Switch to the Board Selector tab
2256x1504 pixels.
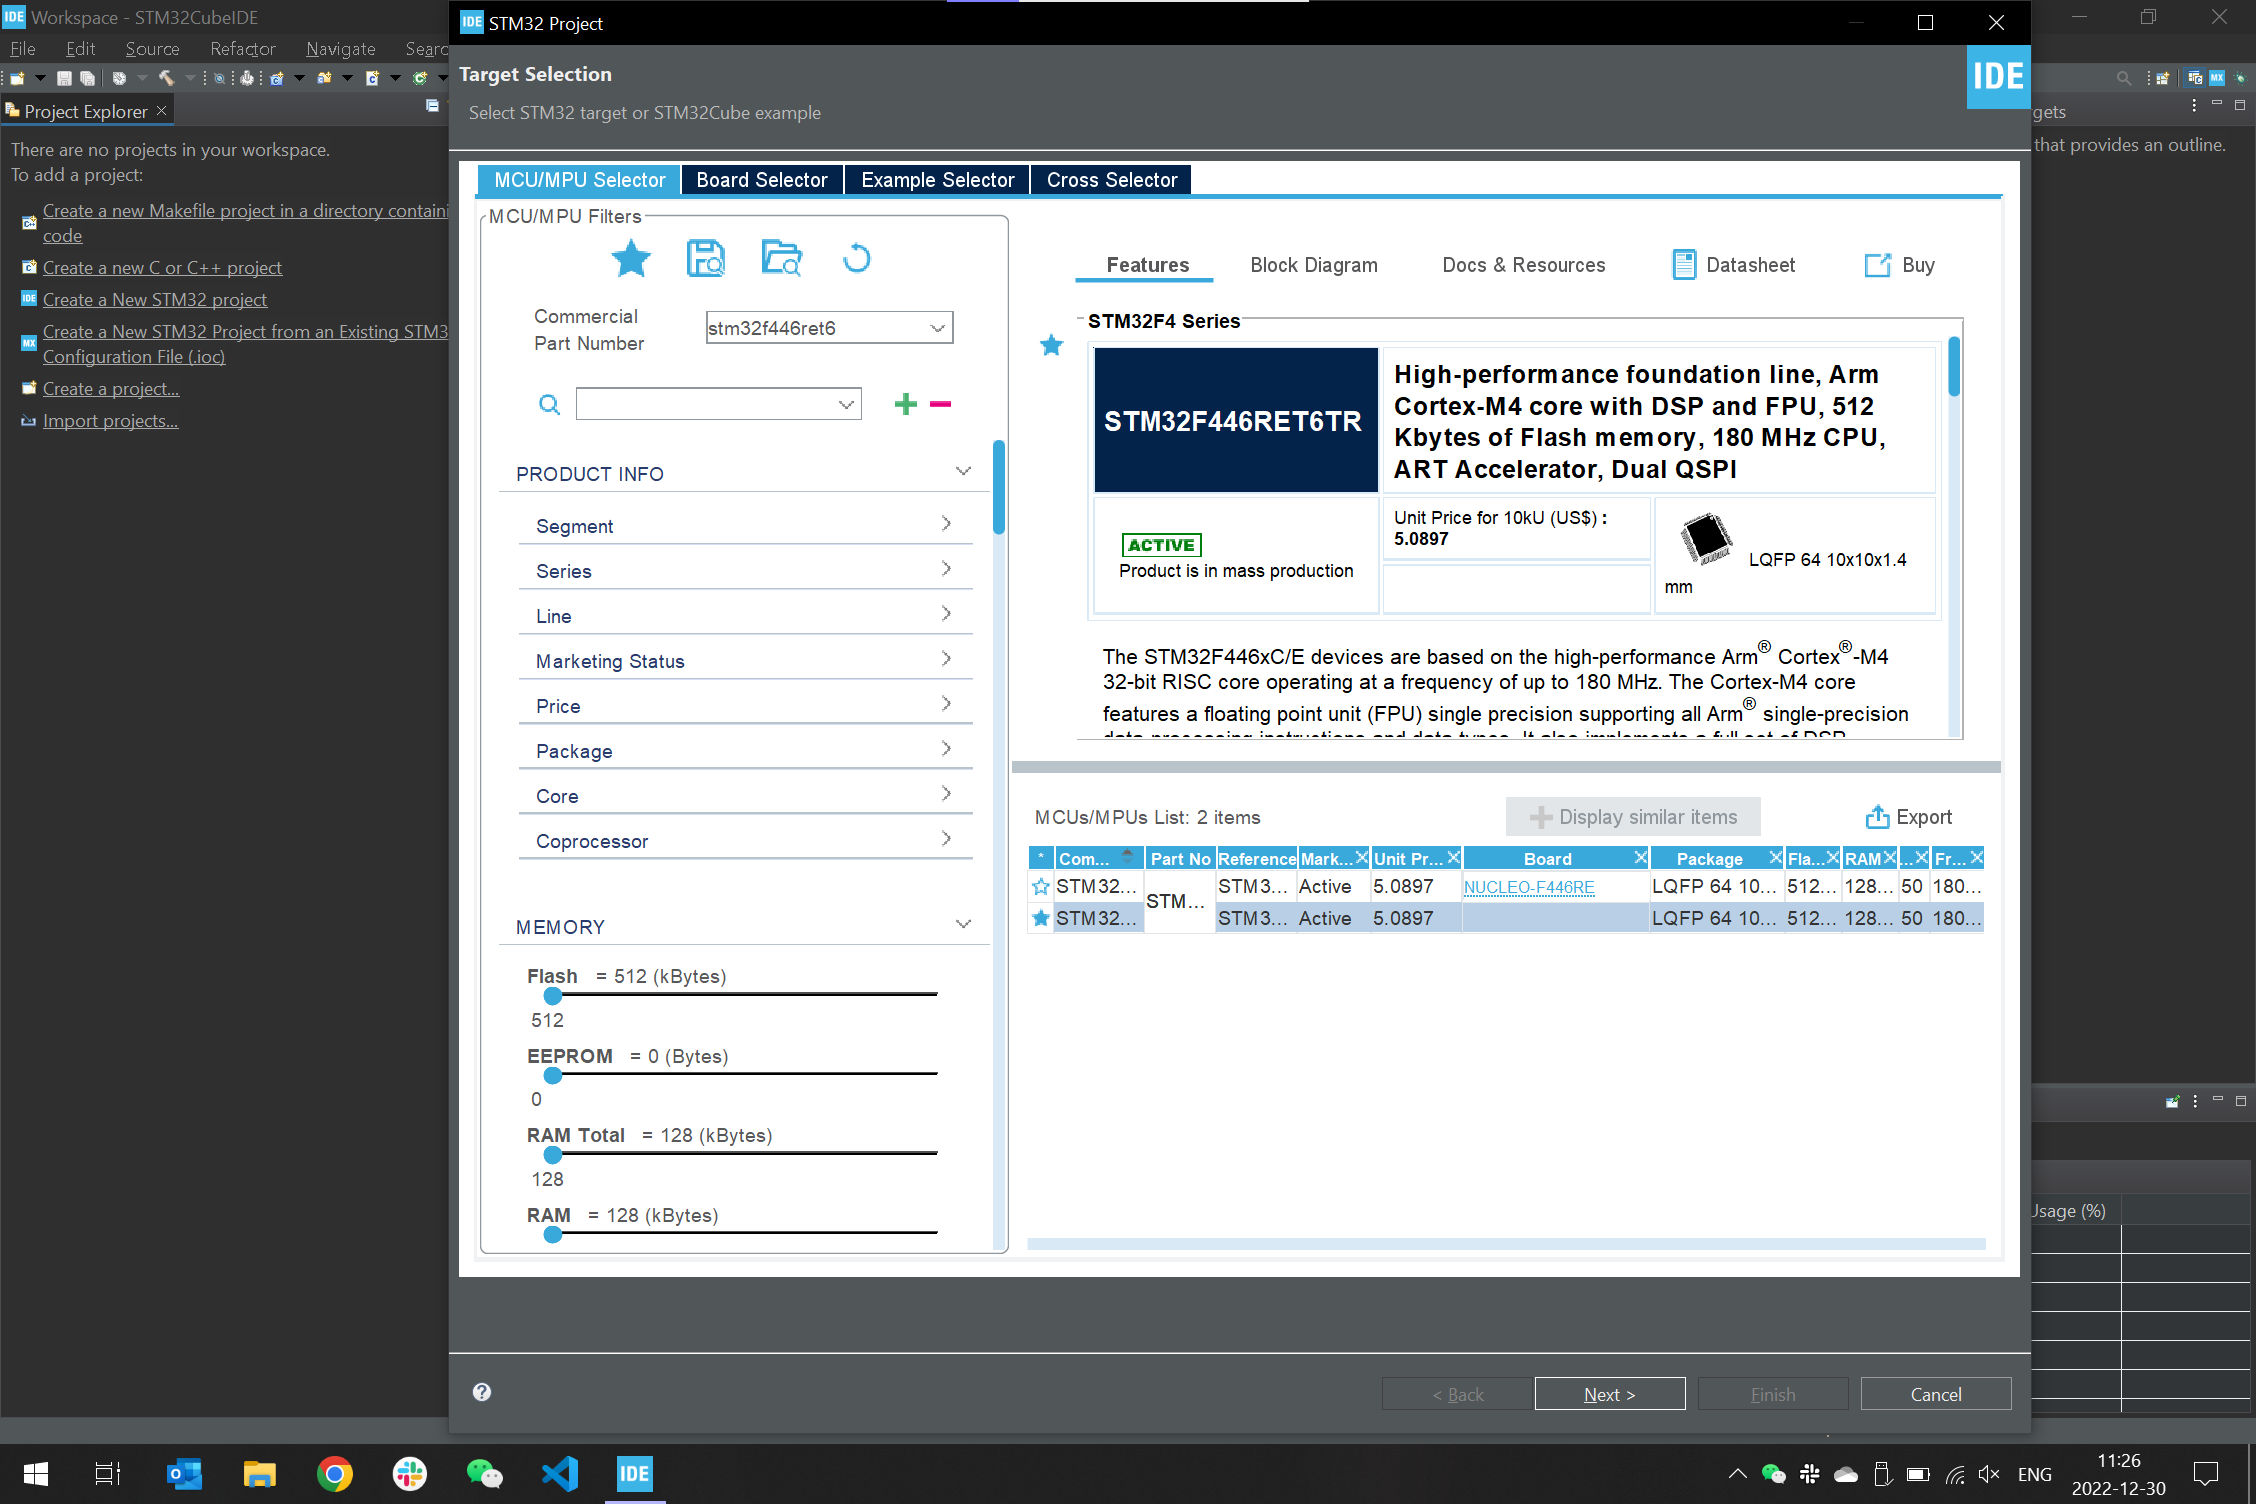point(762,180)
